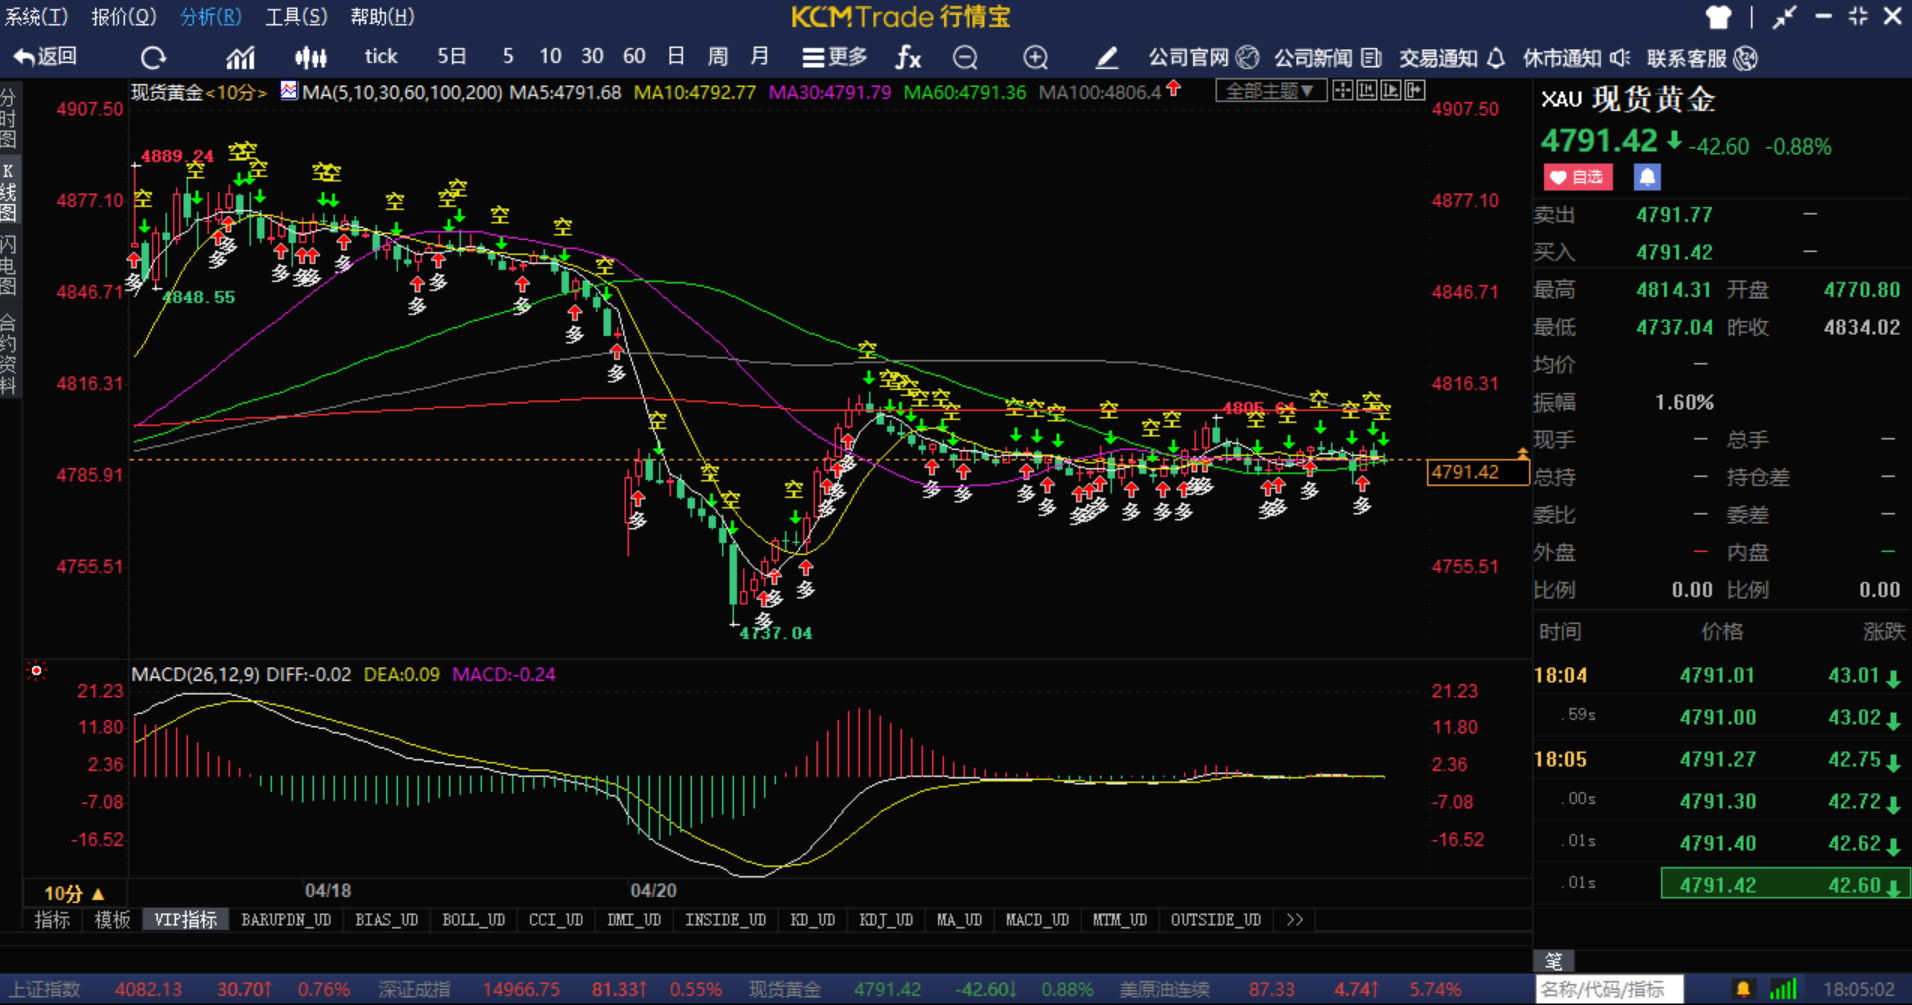The width and height of the screenshot is (1912, 1005).
Task: Focus the 名称/代码/指标 search field
Action: pyautogui.click(x=1610, y=989)
